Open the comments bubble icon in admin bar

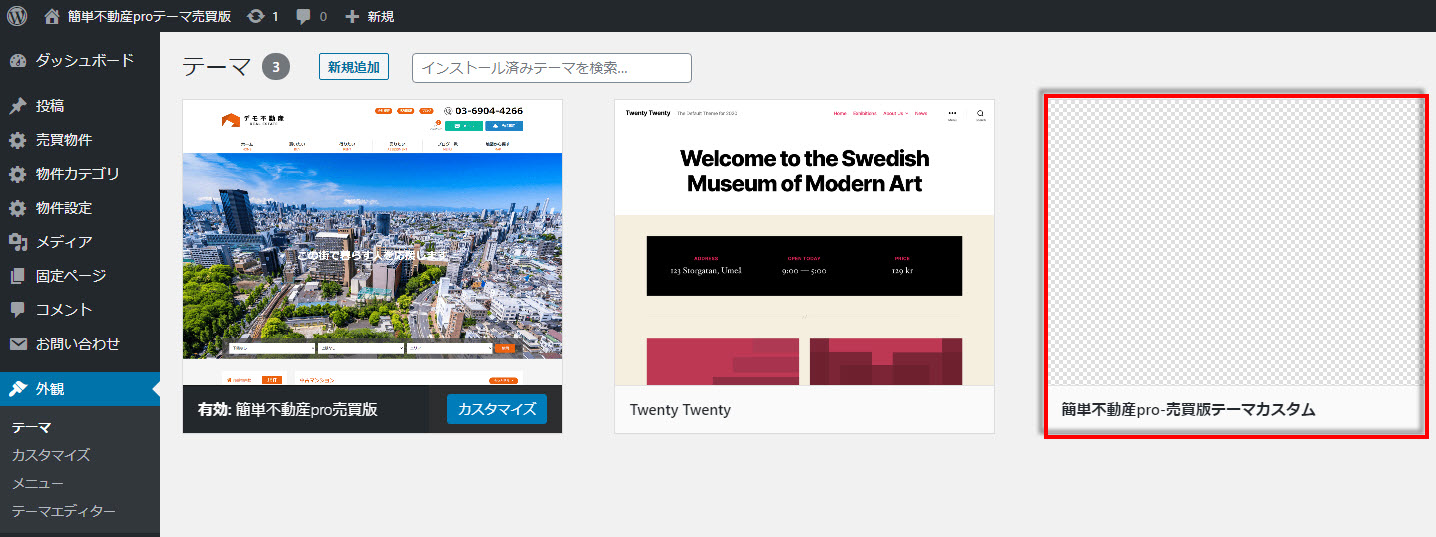(303, 16)
